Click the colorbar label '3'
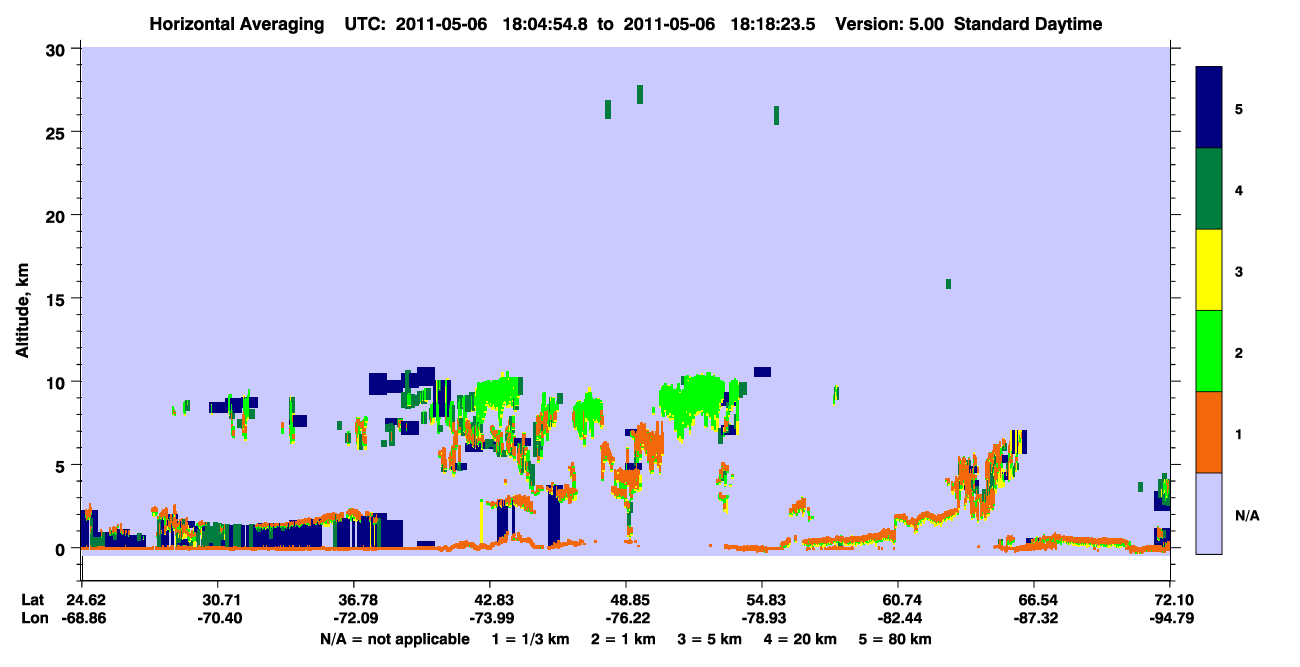Viewport: 1300px width, 667px height. (1238, 271)
